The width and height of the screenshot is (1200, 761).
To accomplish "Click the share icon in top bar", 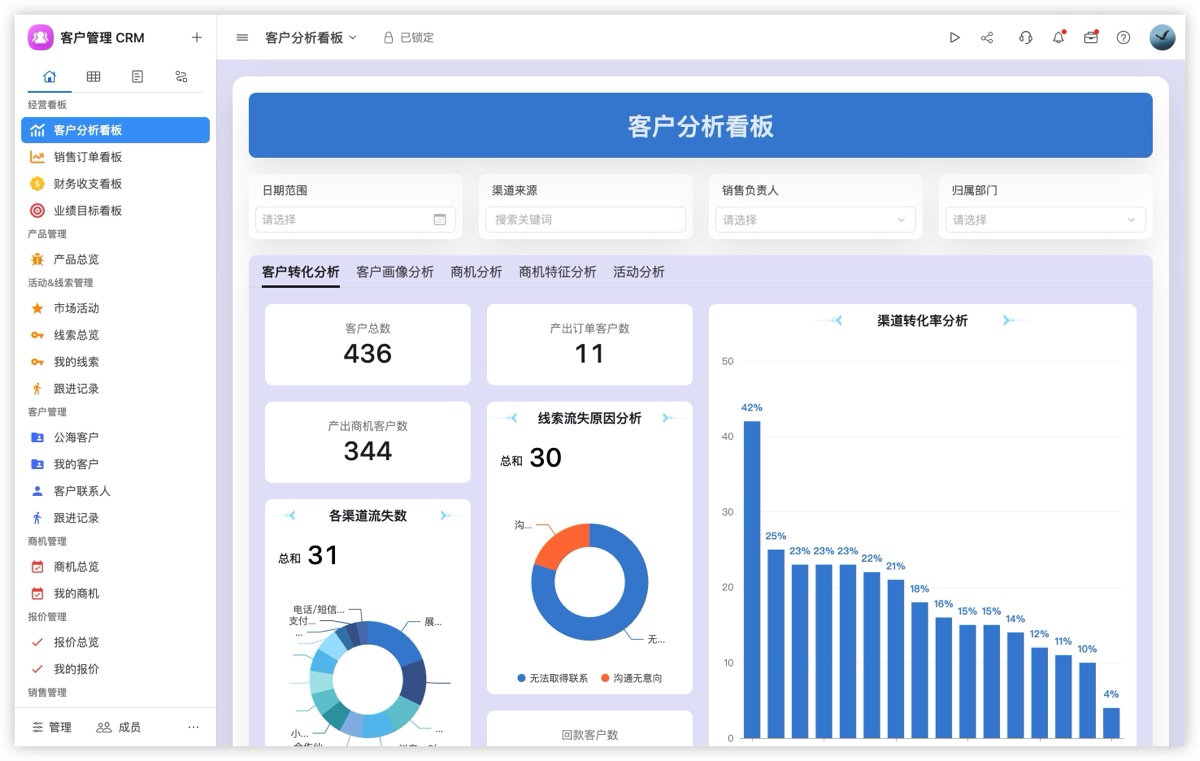I will (987, 37).
